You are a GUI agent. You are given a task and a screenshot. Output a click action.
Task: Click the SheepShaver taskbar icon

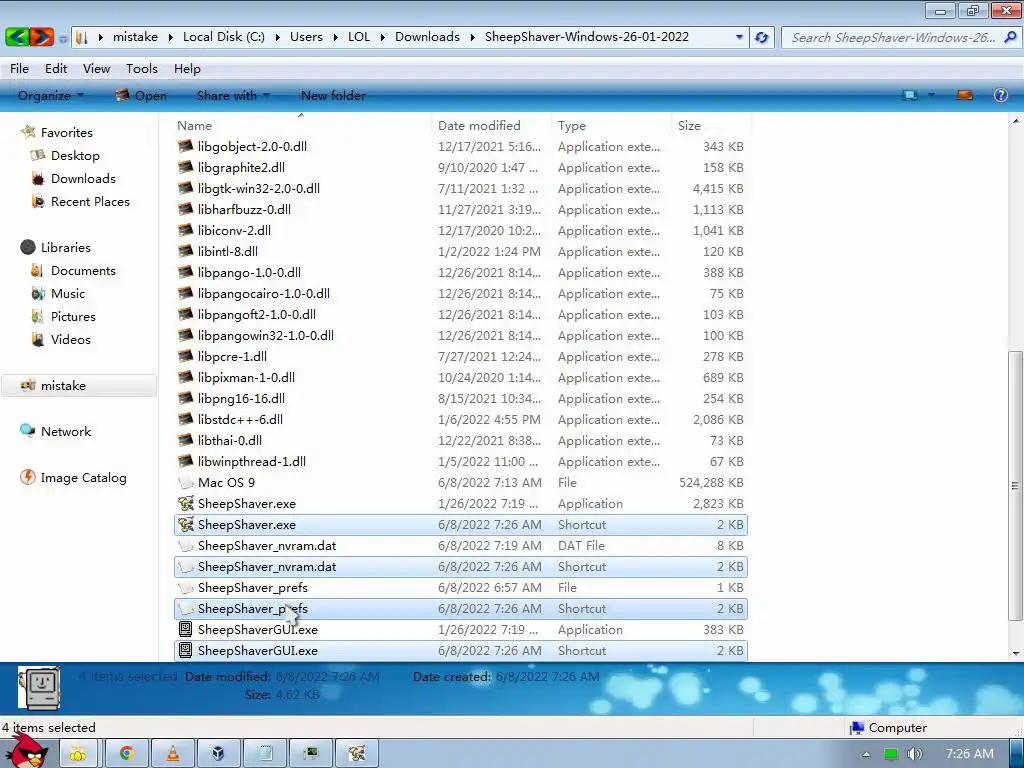[x=357, y=754]
